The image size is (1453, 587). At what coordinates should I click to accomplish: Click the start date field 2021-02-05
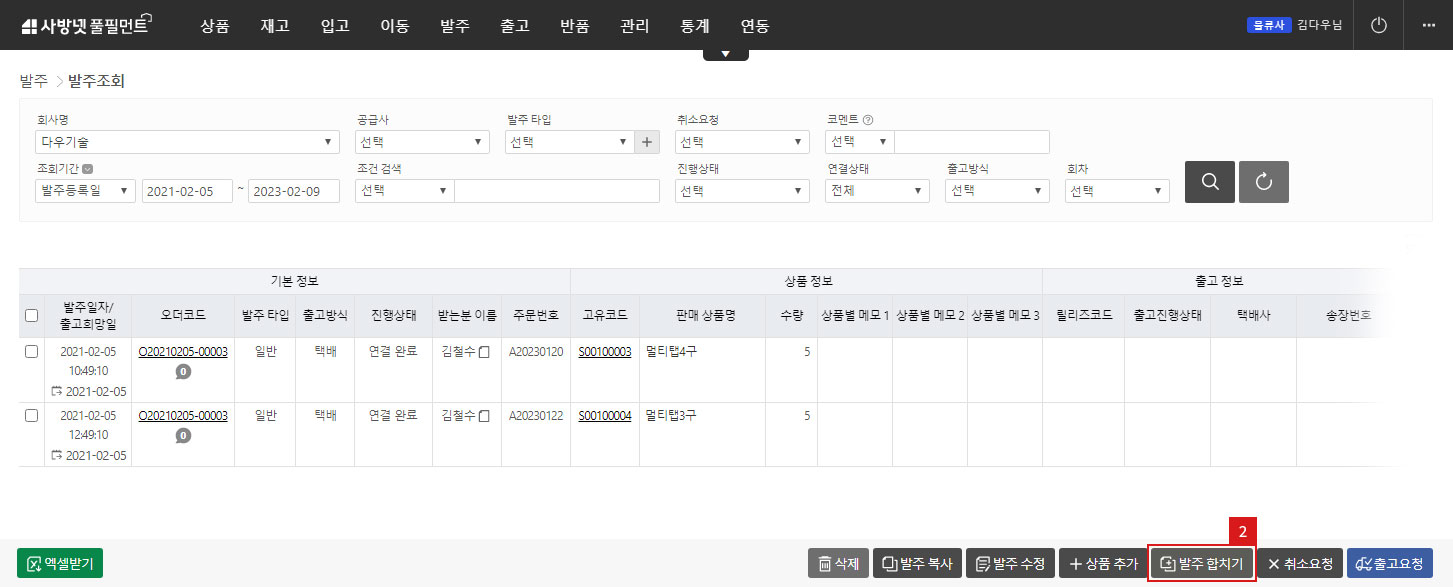click(x=187, y=191)
